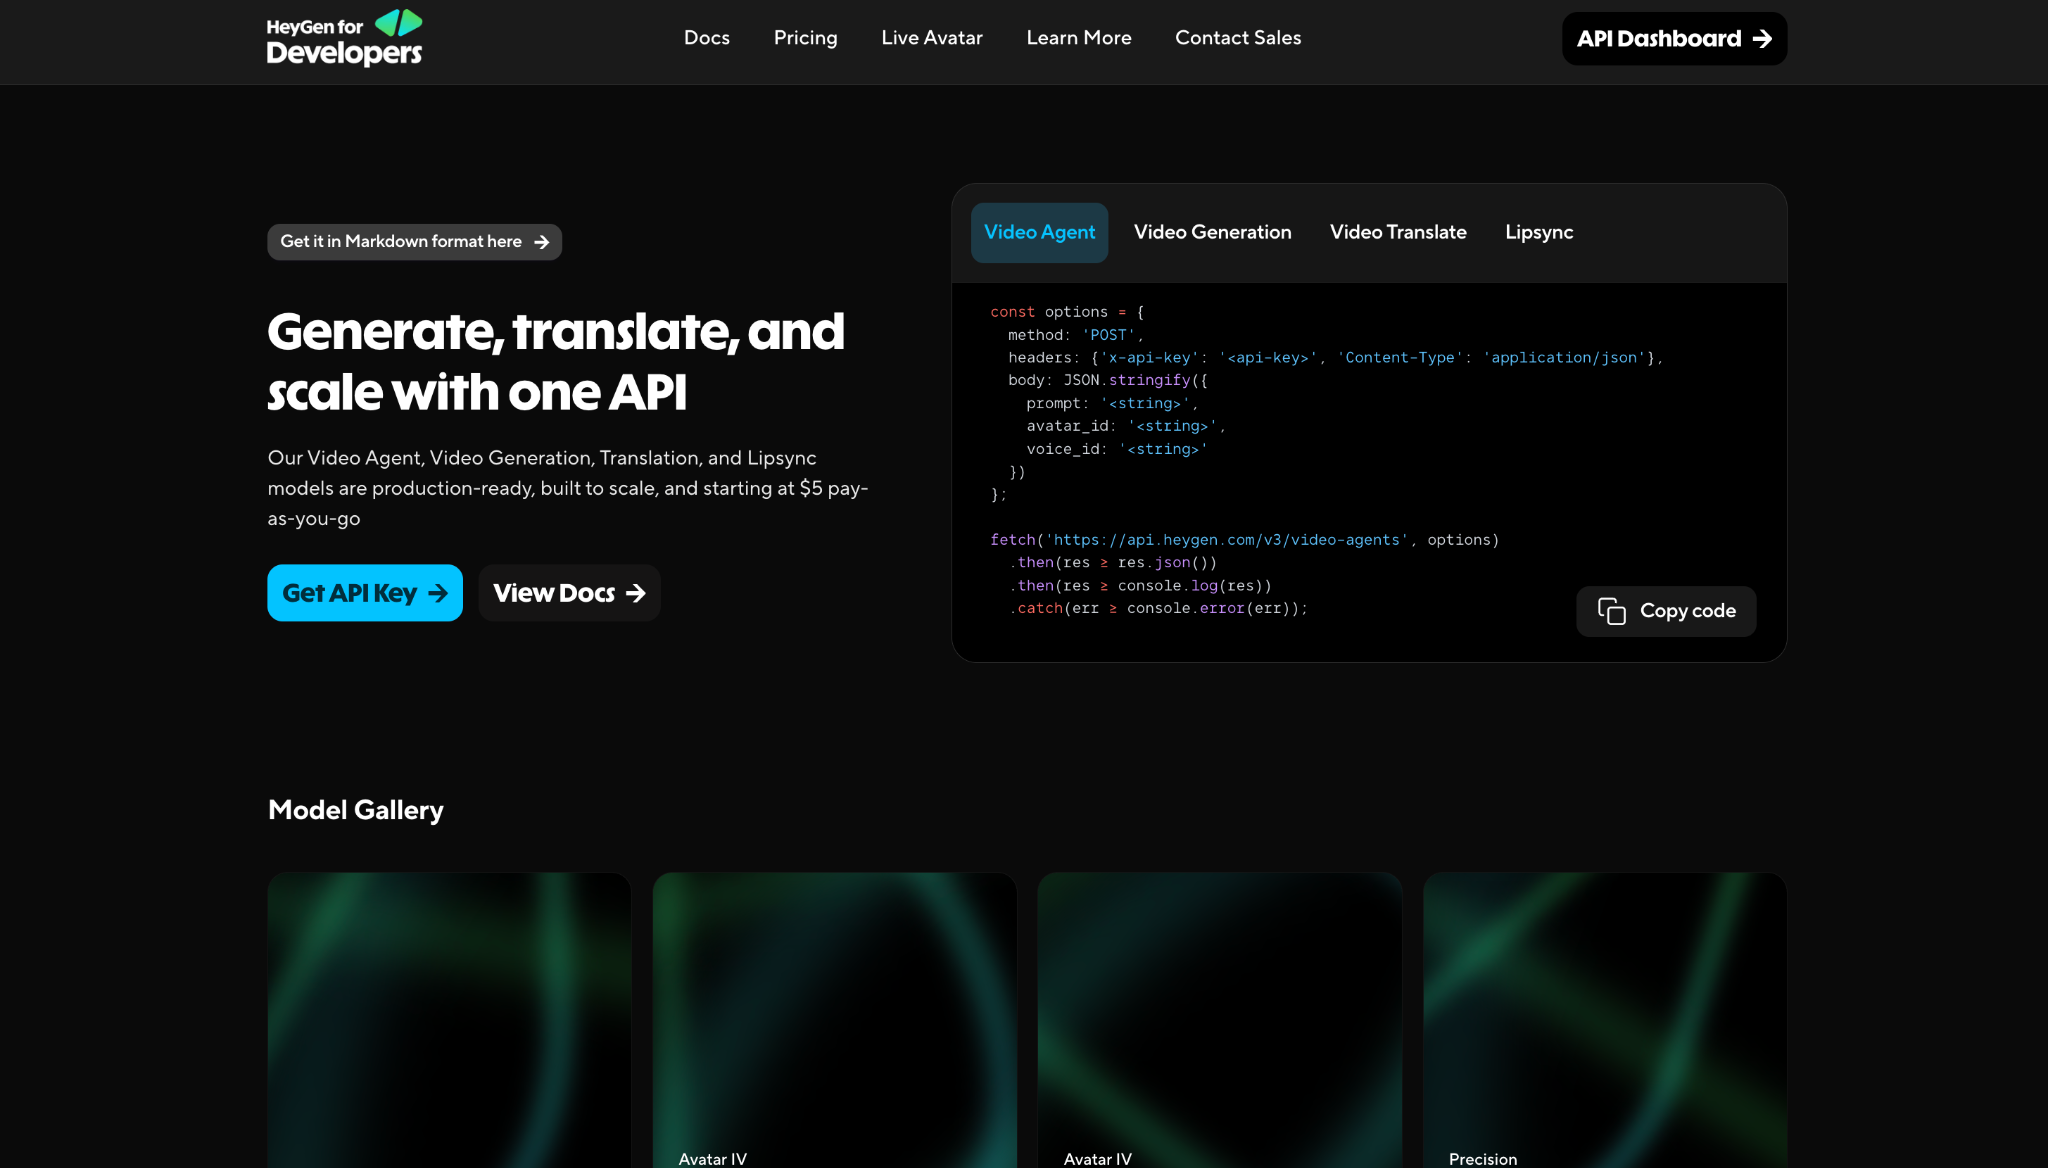Open the Pricing page link
The width and height of the screenshot is (2048, 1168).
tap(805, 38)
